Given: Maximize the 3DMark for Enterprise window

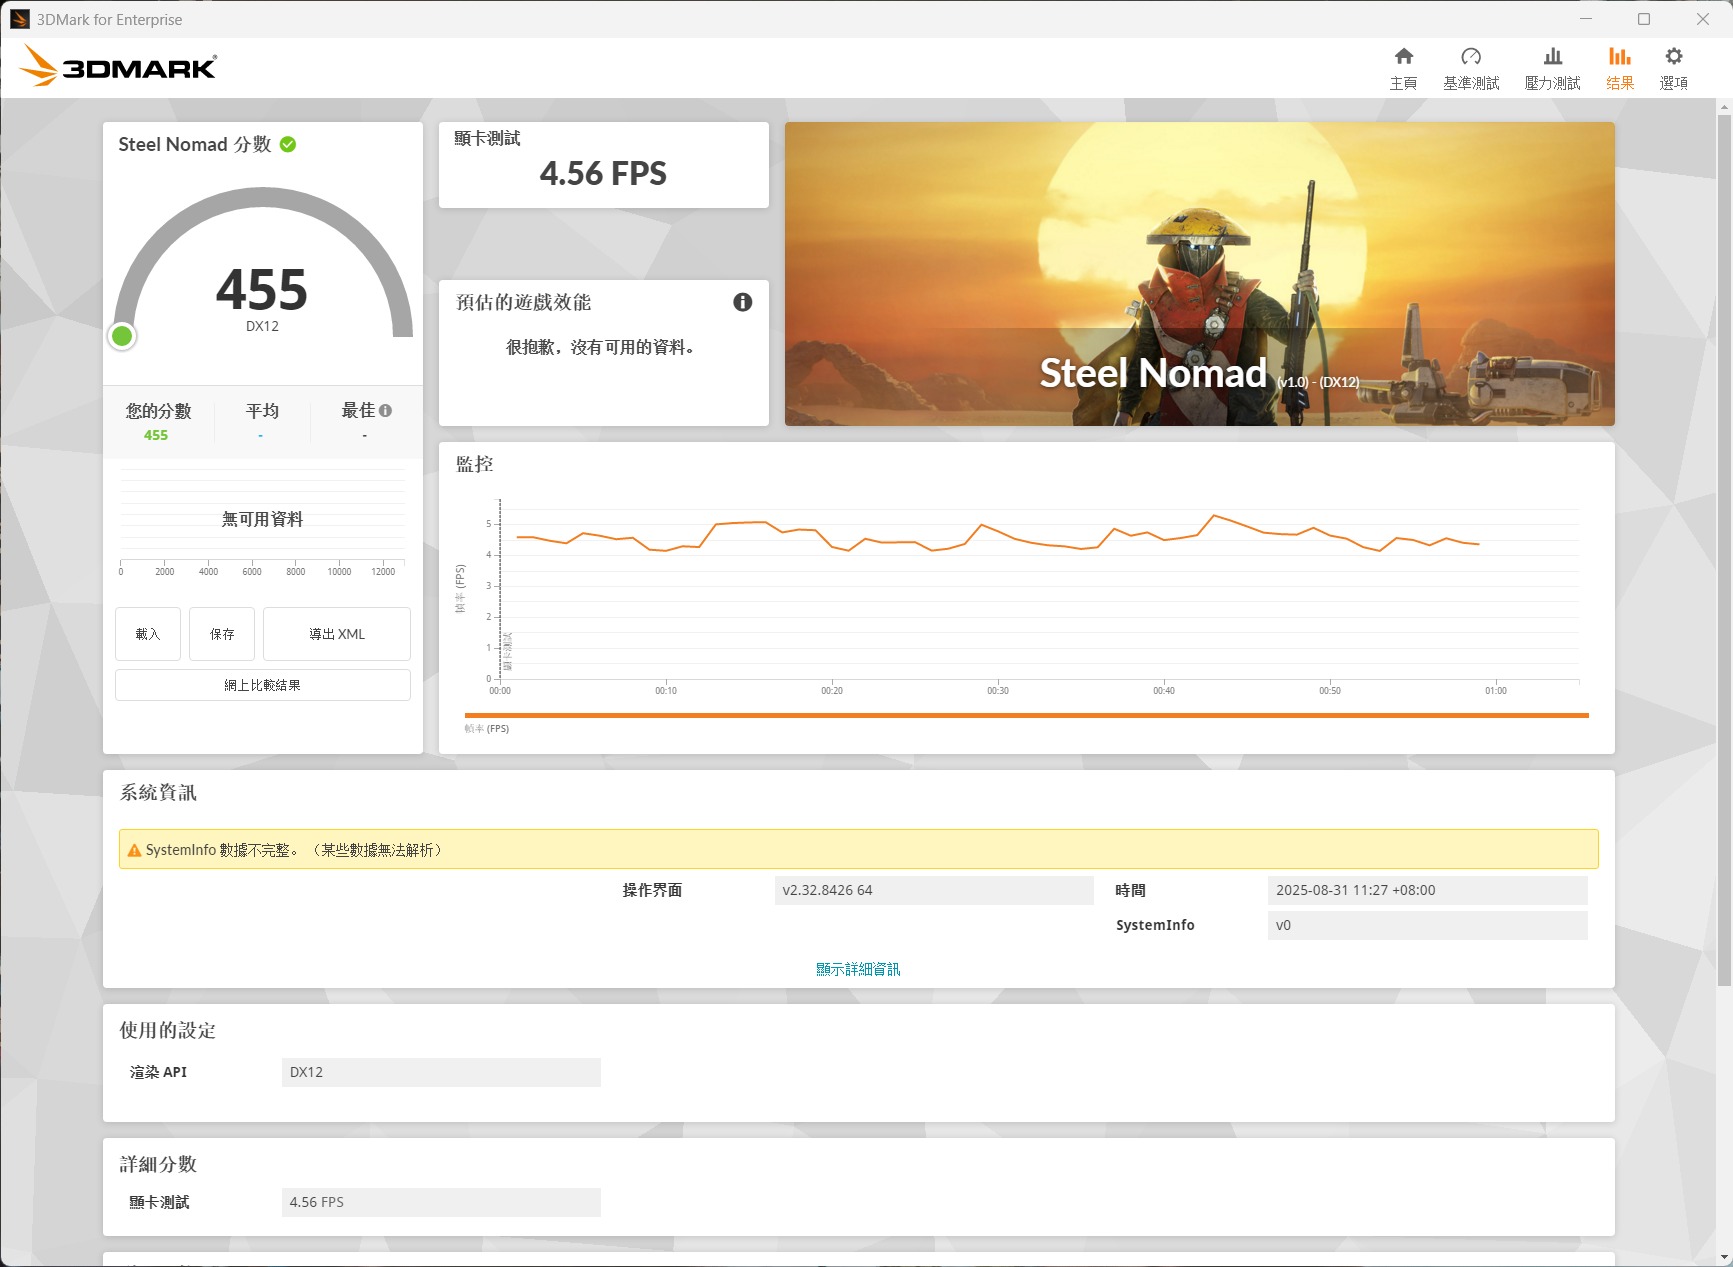Looking at the screenshot, I should [1644, 19].
